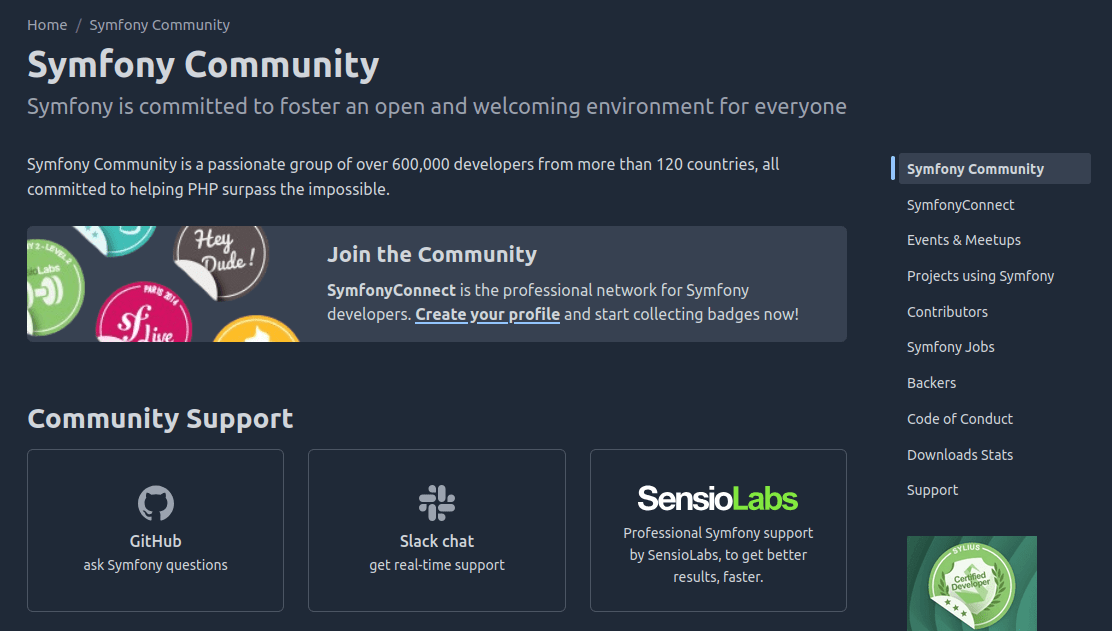View Downloads Stats from the sidebar
Viewport: 1112px width, 631px height.
coord(960,454)
